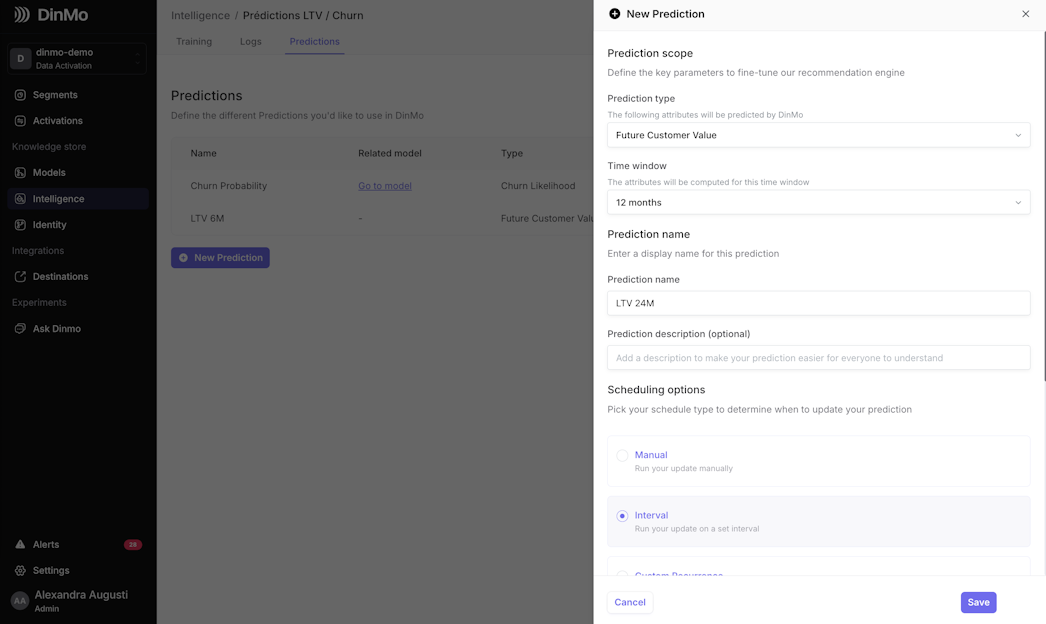The image size is (1046, 624).
Task: Click the Ask Dinmo chat icon
Action: (21, 329)
